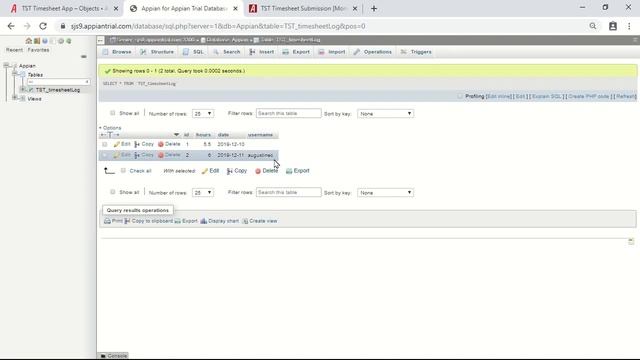Open the lower Number of rows dropdown
The image size is (640, 360).
[203, 193]
